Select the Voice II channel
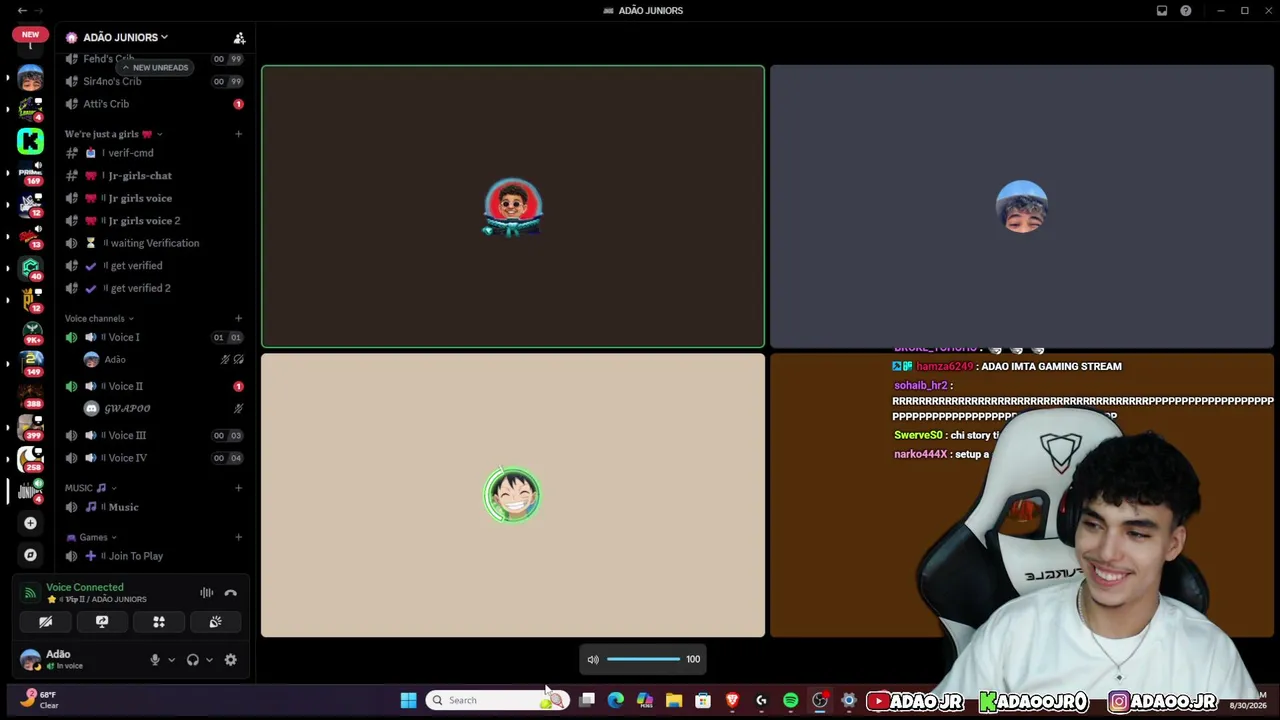 [x=154, y=386]
